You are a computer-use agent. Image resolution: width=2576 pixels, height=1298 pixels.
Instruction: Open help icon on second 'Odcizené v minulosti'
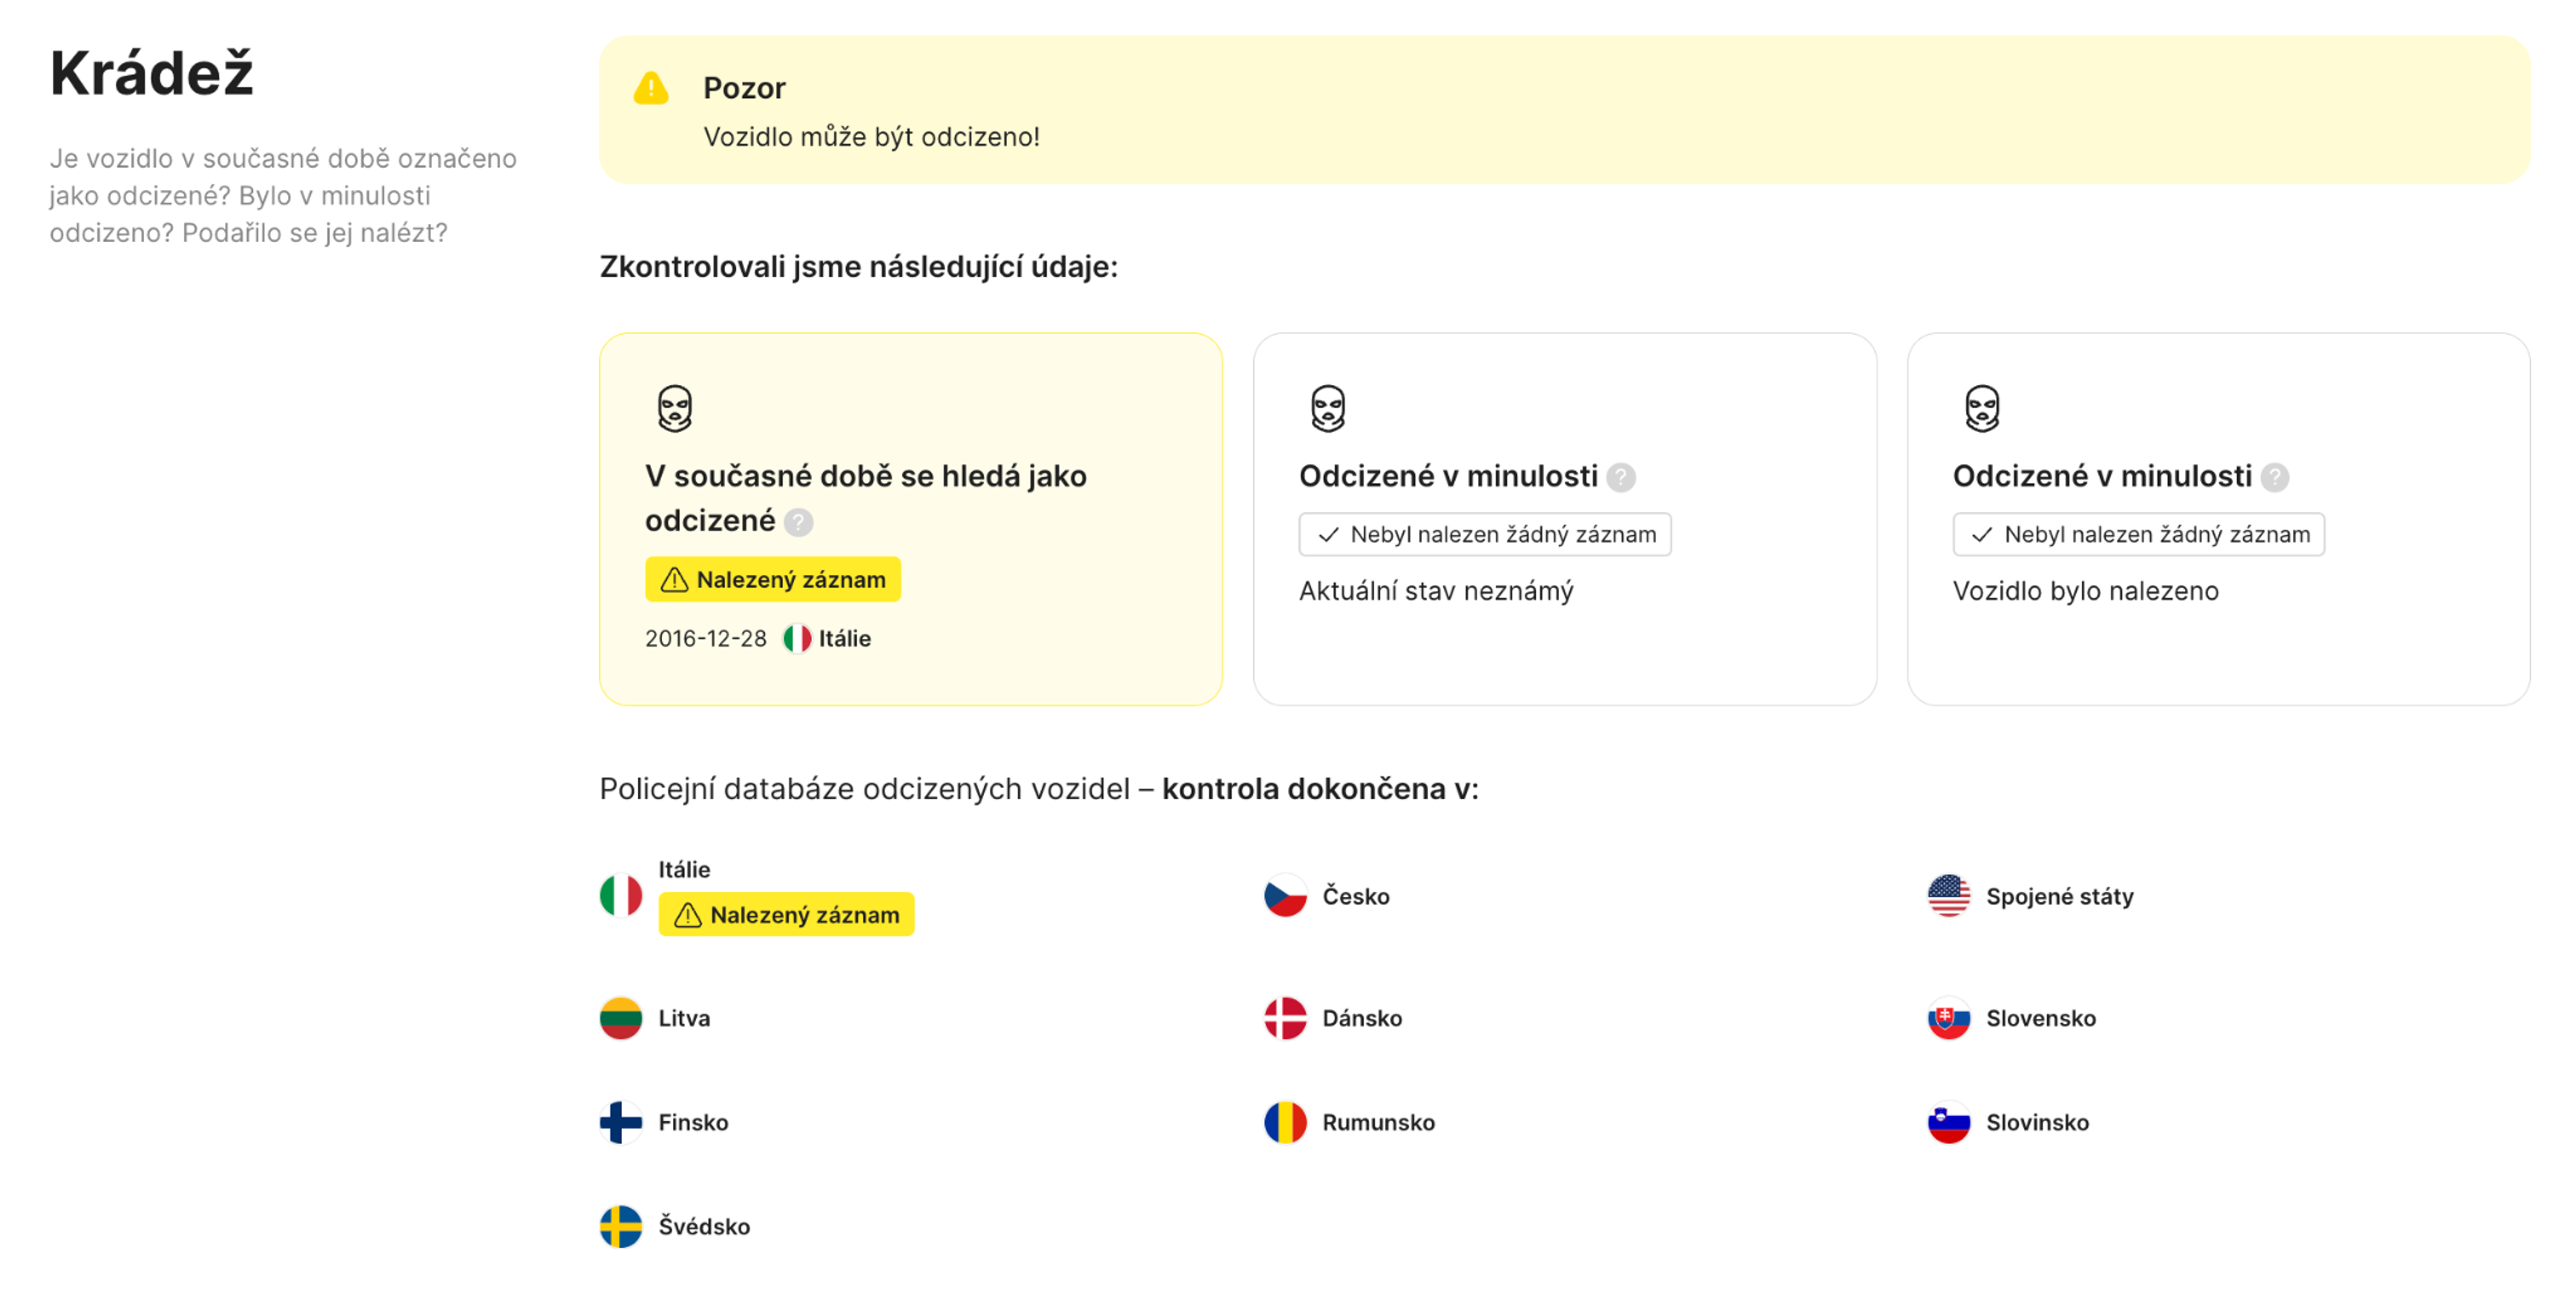click(x=2277, y=478)
